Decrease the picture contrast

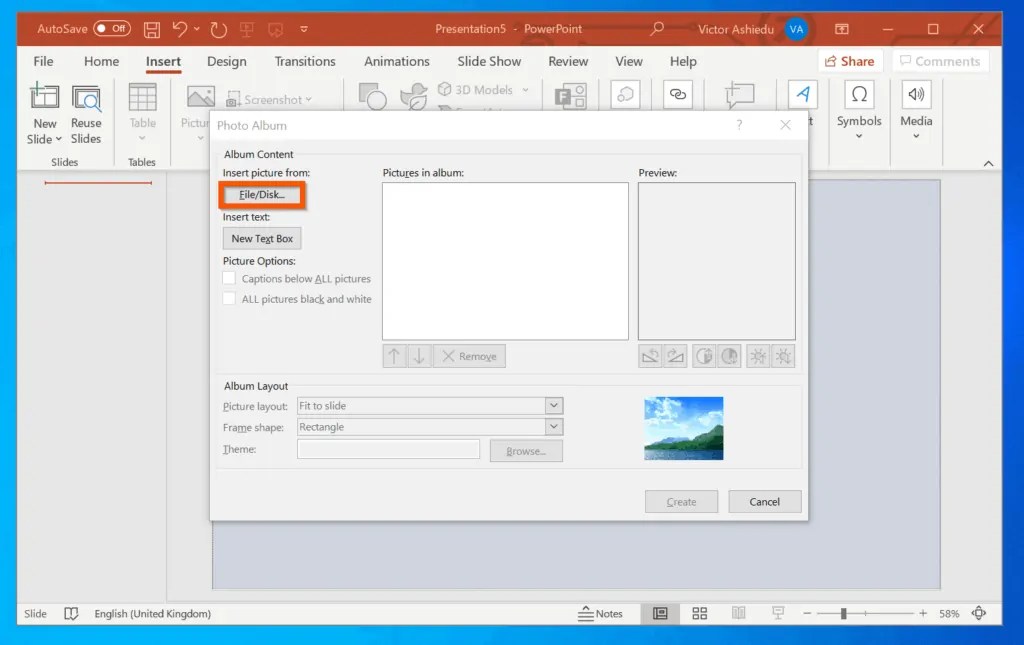730,355
